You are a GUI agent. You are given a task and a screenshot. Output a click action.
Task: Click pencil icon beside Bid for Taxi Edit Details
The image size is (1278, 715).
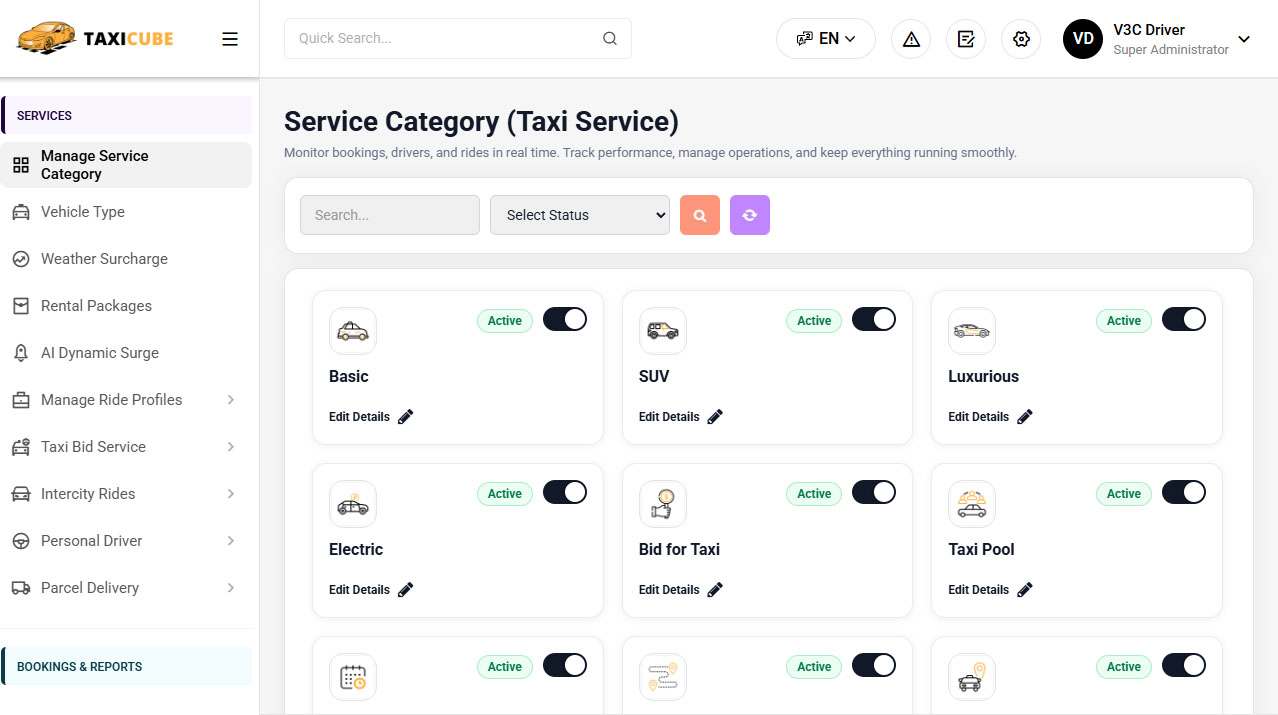[x=715, y=590]
